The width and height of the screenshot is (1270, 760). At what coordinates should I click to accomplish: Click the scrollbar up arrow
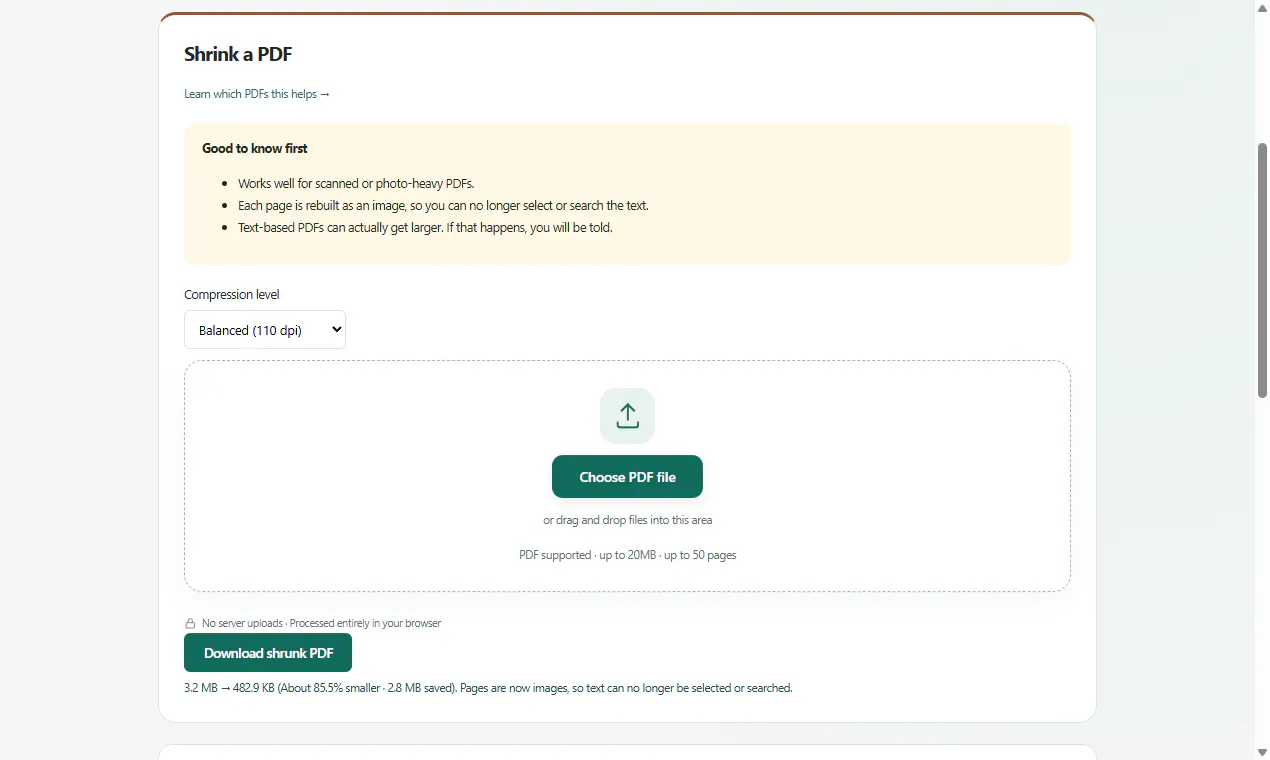point(1262,7)
